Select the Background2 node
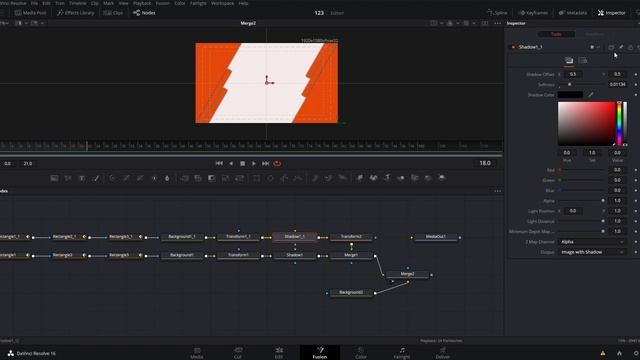Viewport: 640px width, 360px height. pyautogui.click(x=351, y=293)
